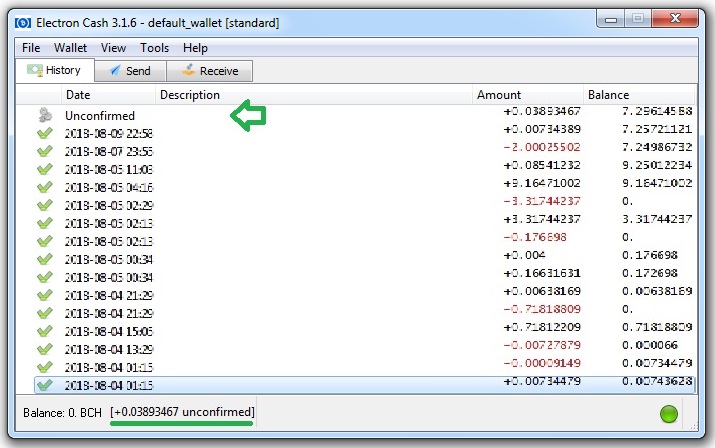
Task: Click the +9.16471002 amount
Action: click(x=542, y=183)
